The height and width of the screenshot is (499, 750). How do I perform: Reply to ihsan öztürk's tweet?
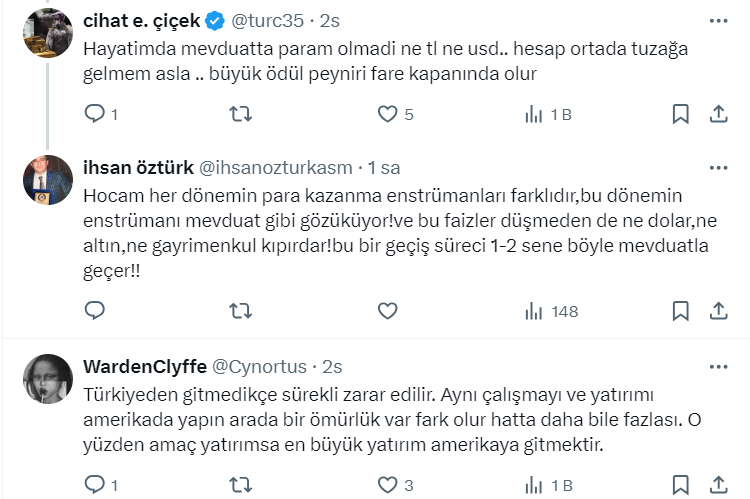click(x=95, y=311)
